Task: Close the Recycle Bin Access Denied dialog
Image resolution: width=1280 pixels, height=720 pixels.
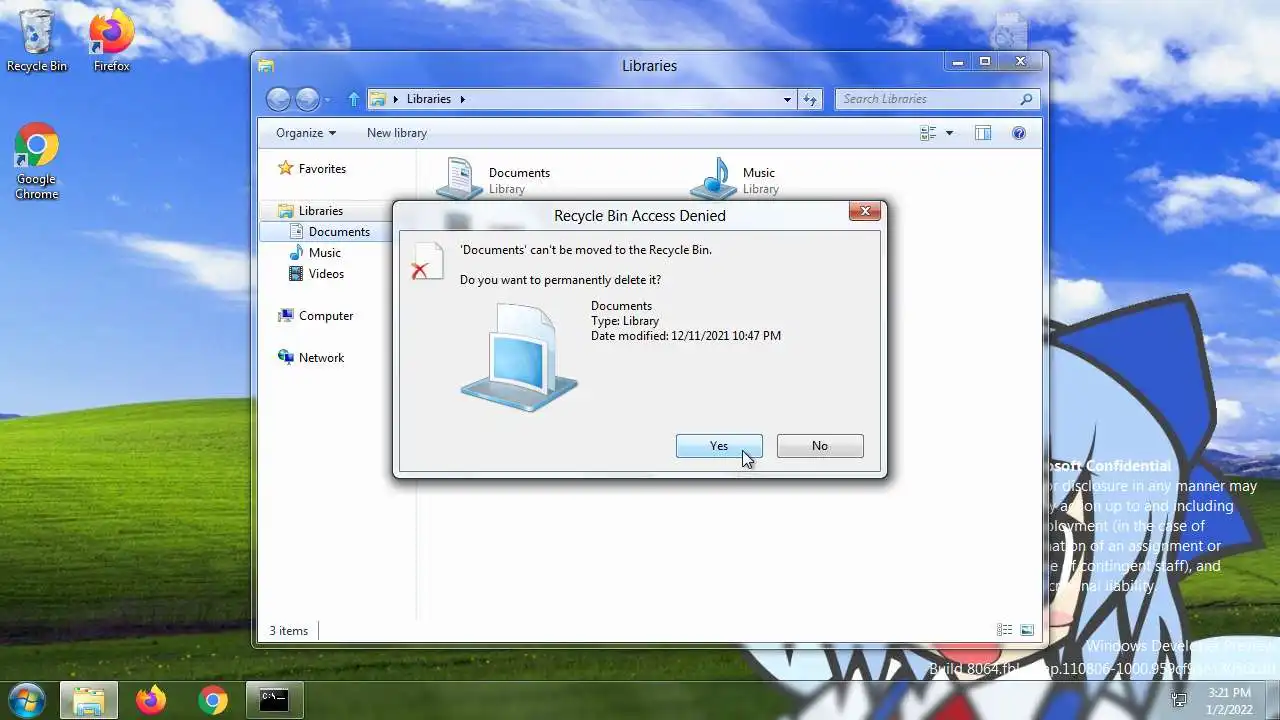Action: pos(865,211)
